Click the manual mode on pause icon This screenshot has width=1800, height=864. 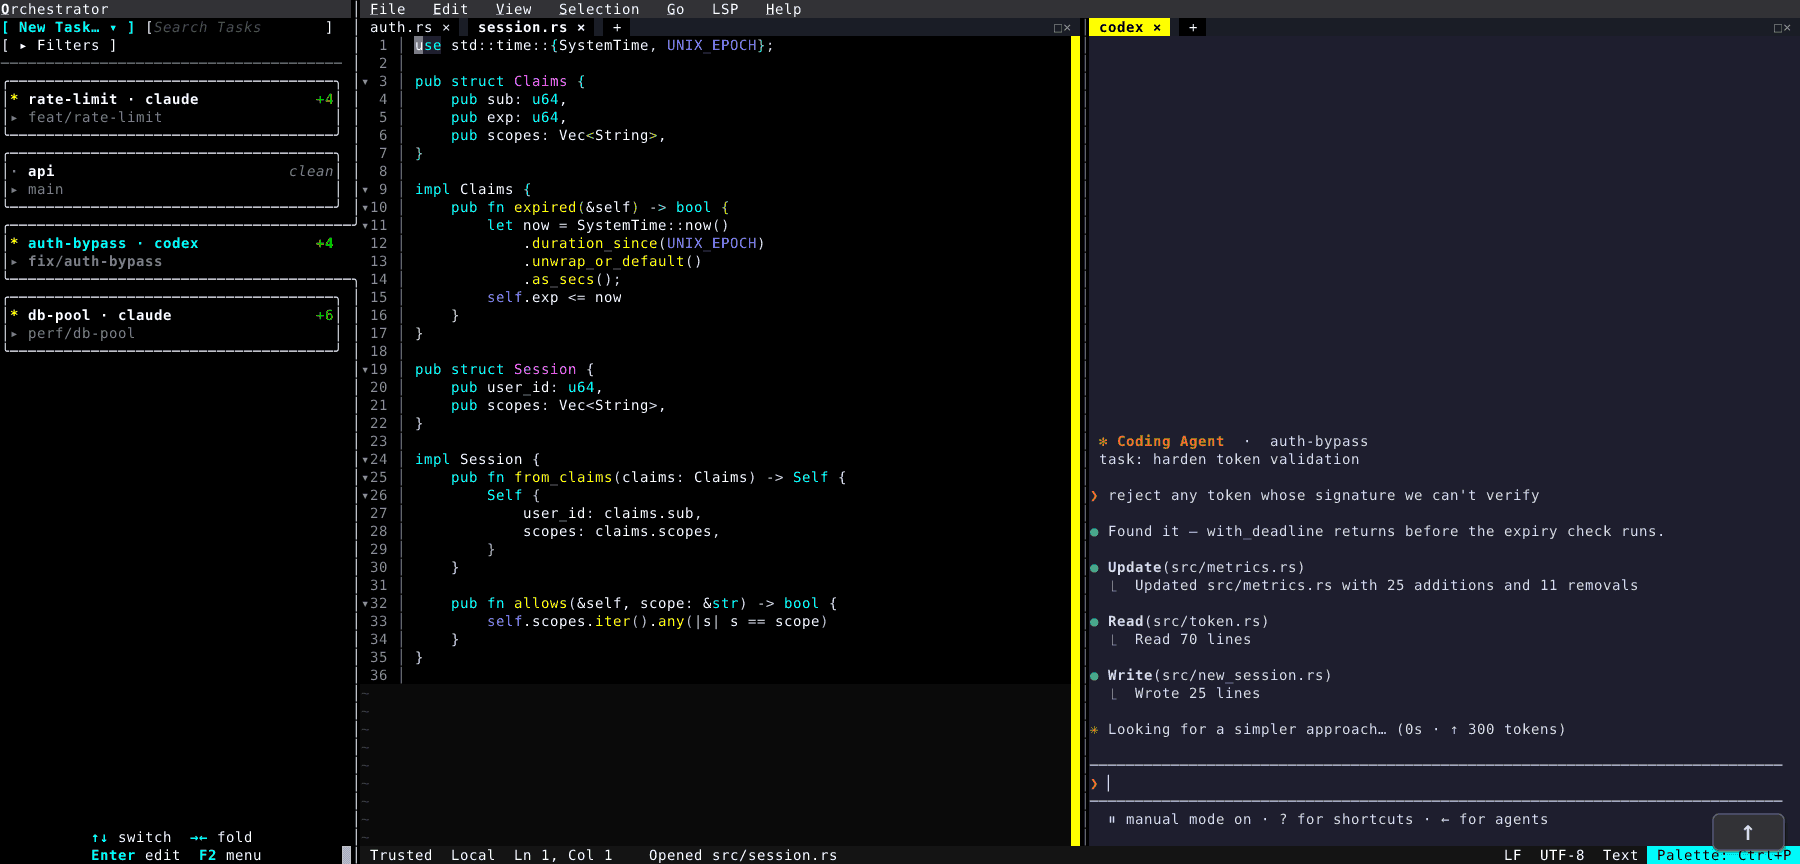(1112, 819)
